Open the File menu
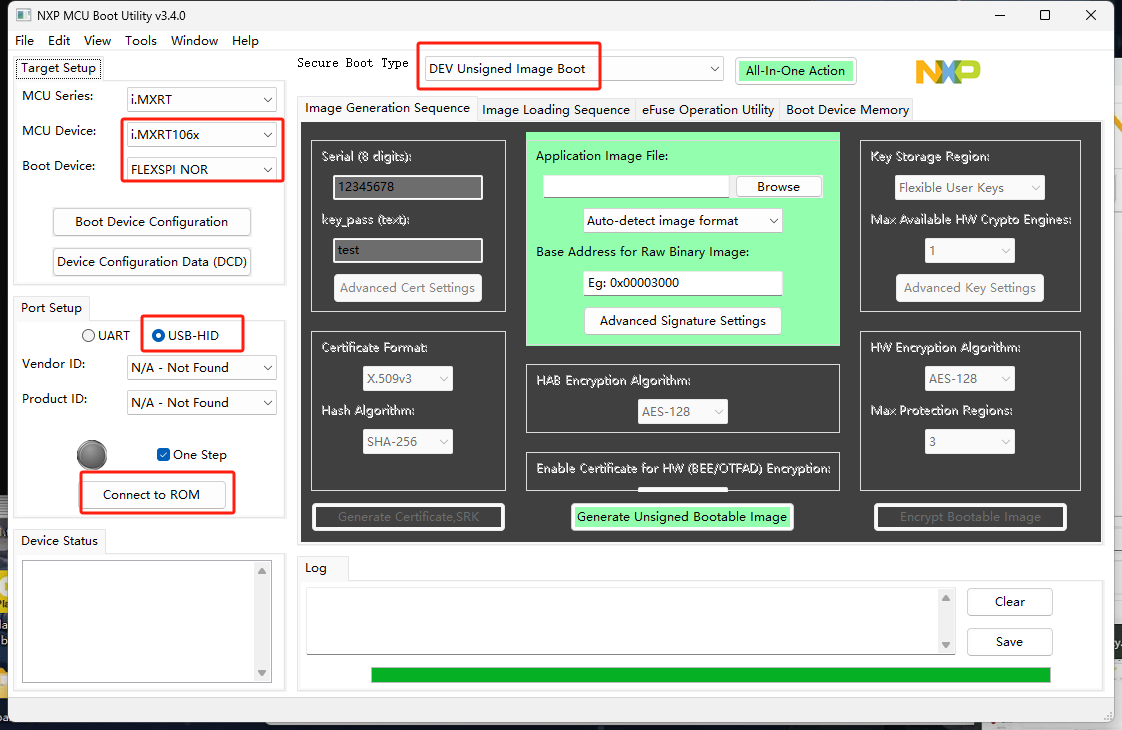The height and width of the screenshot is (730, 1122). (24, 41)
